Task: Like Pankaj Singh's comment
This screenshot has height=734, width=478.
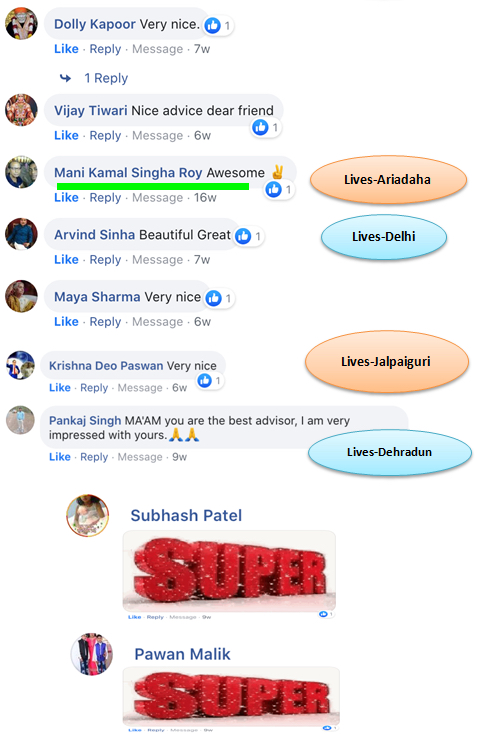Action: (60, 457)
